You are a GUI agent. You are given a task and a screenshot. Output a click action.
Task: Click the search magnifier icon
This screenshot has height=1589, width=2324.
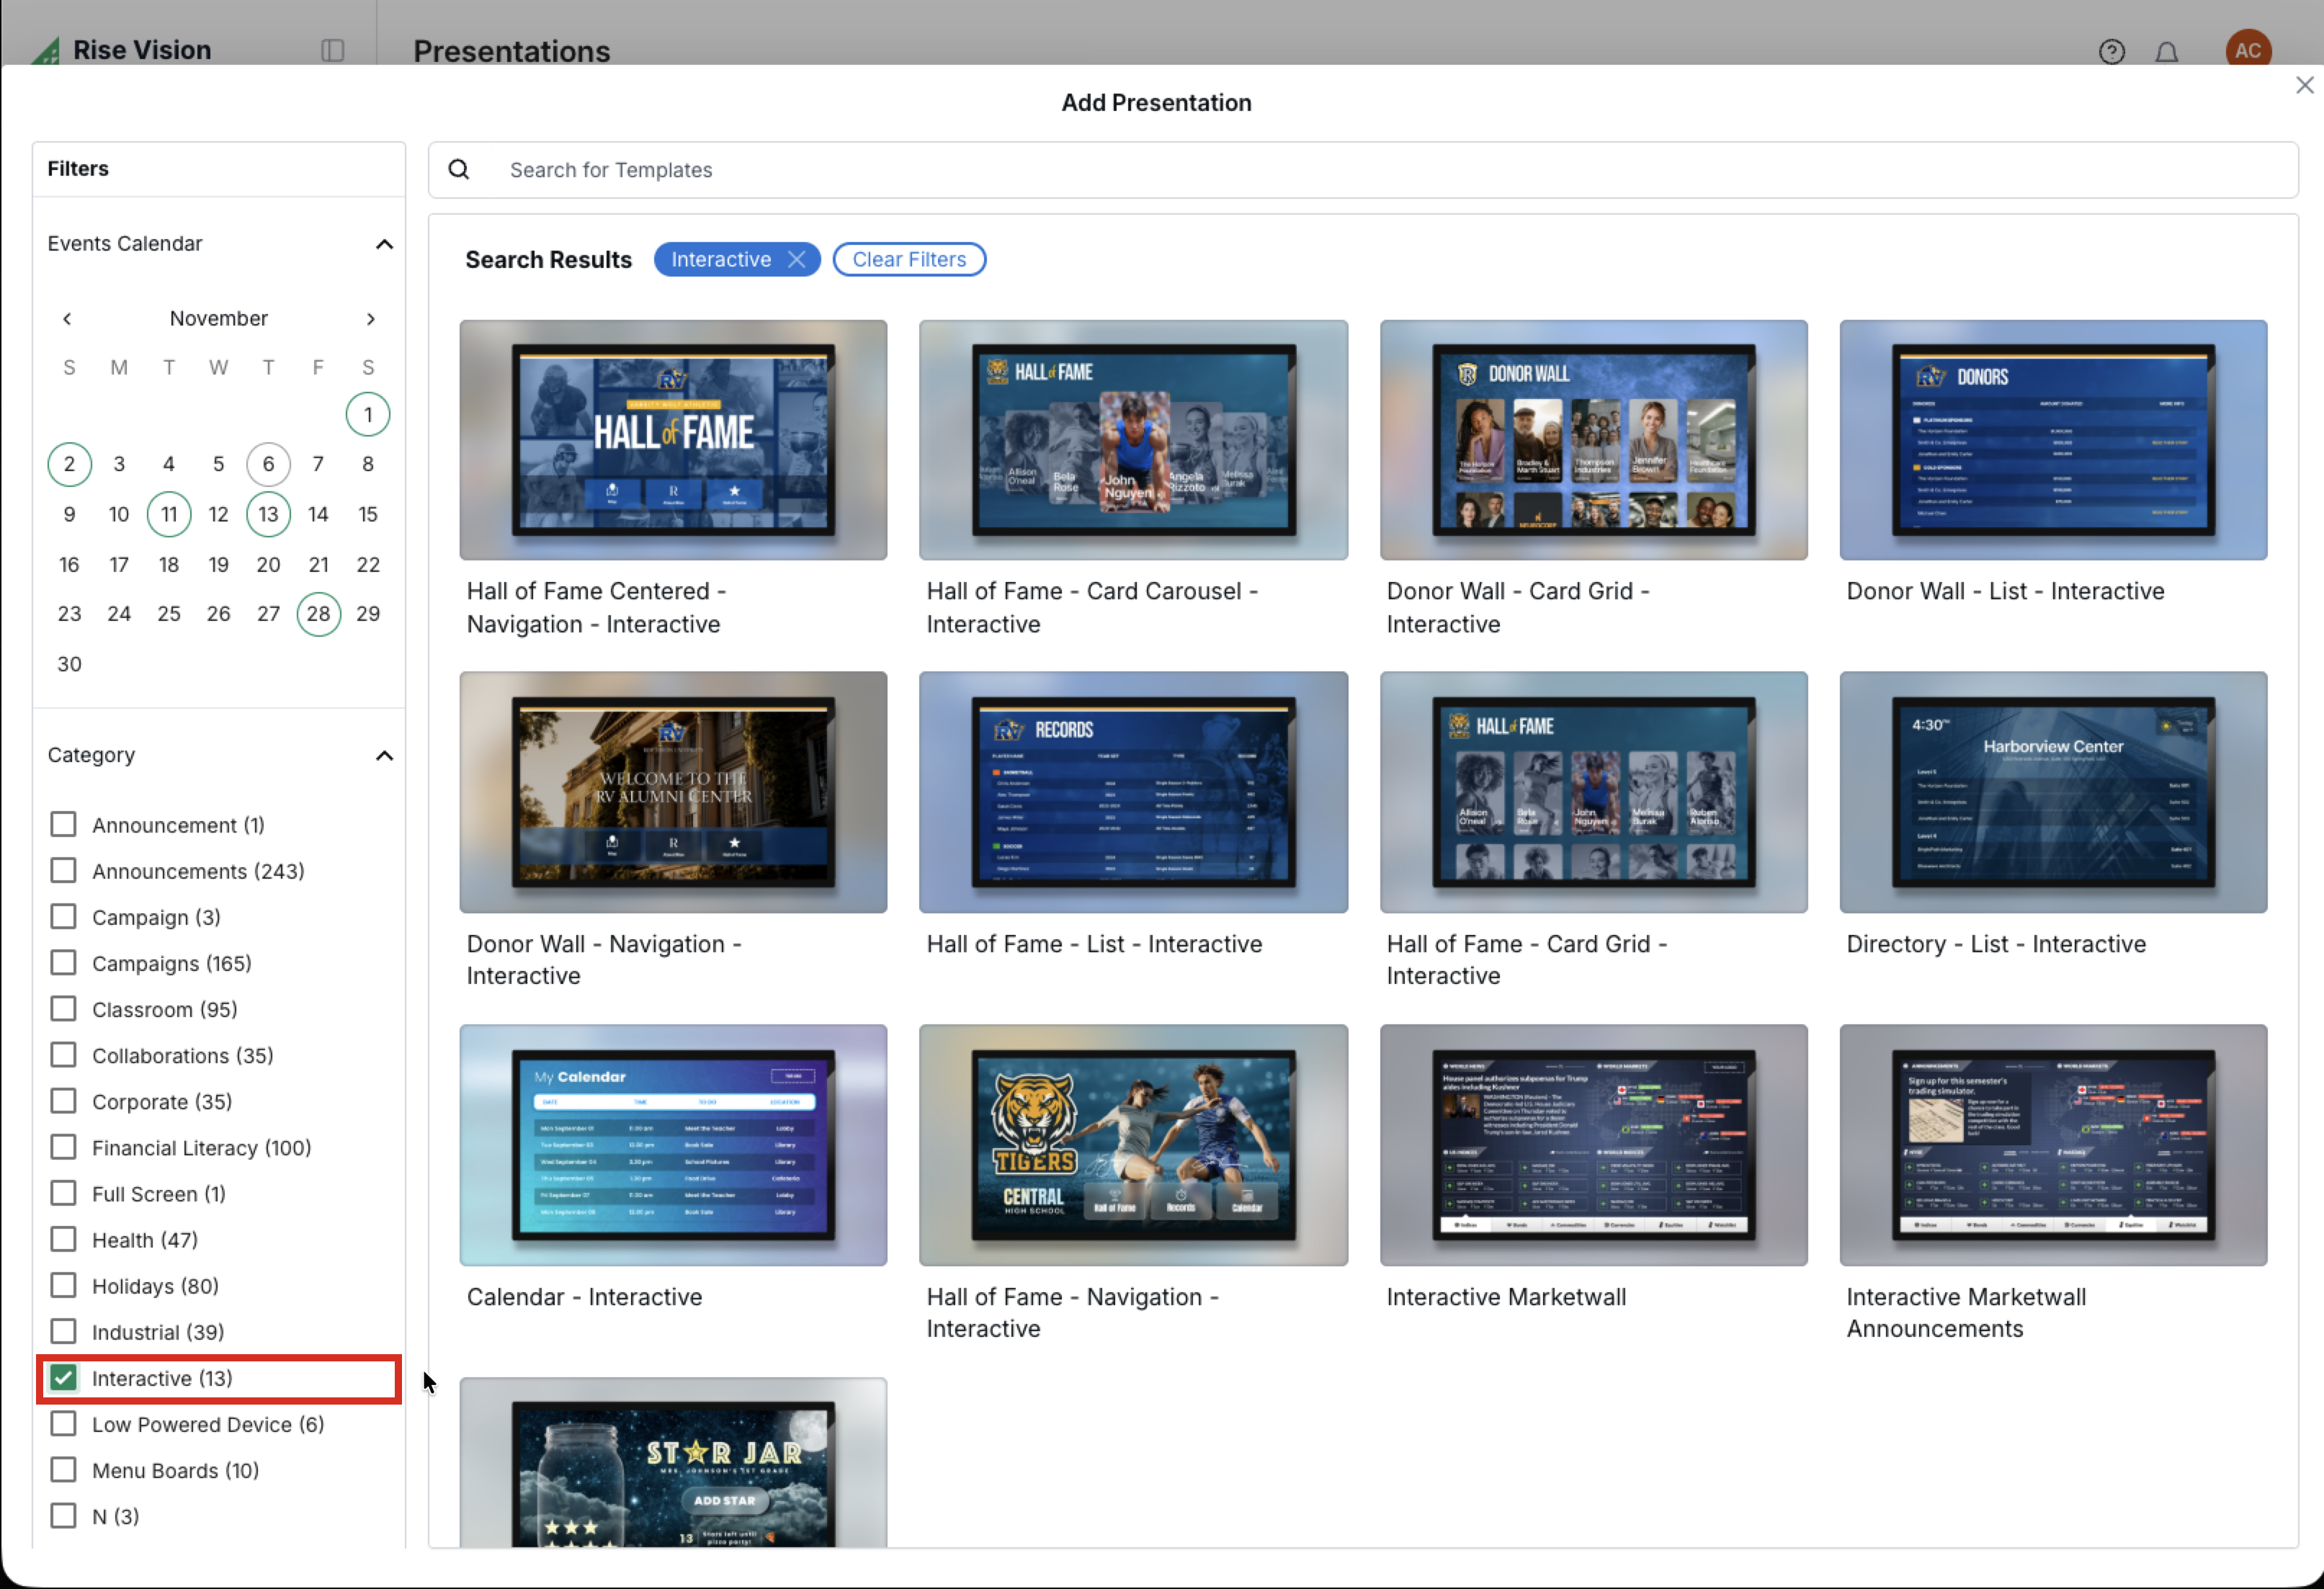coord(459,169)
